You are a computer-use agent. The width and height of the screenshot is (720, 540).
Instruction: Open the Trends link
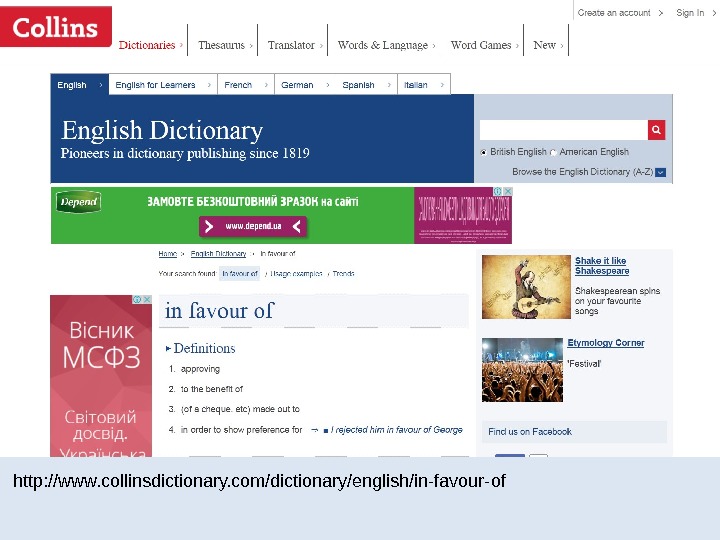343,274
